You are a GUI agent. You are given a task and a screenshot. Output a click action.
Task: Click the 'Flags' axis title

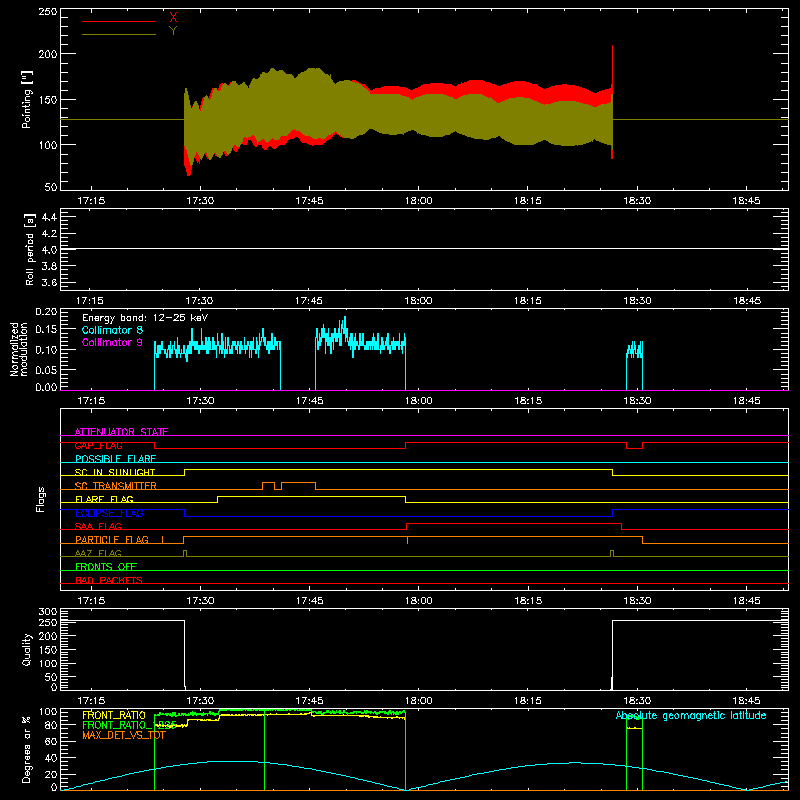(x=40, y=499)
